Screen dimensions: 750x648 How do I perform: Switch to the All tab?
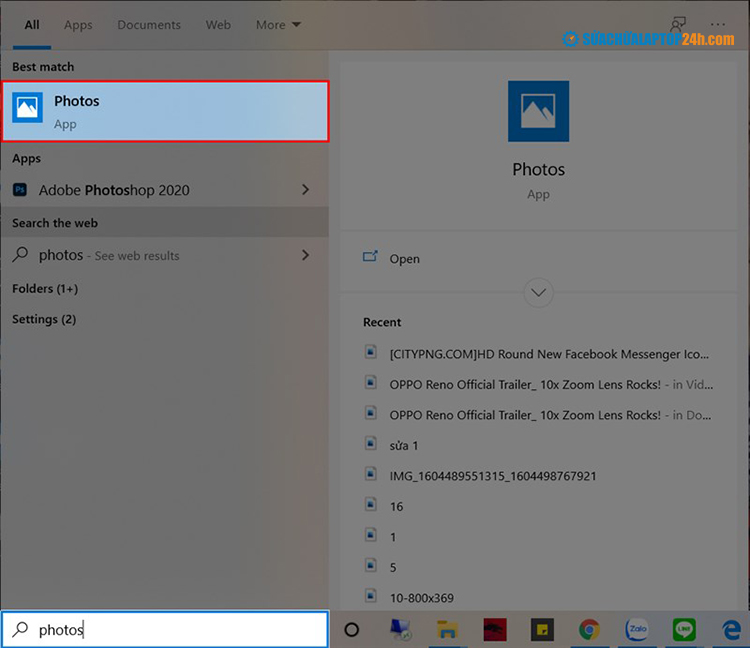(x=32, y=25)
